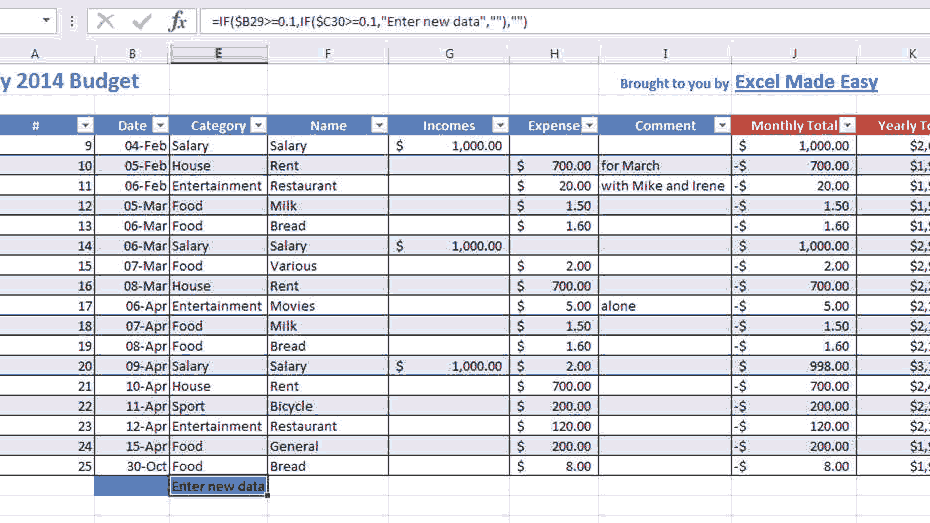Select 'with Mike and Irene' comment cell
This screenshot has height=523, width=930.
[665, 186]
